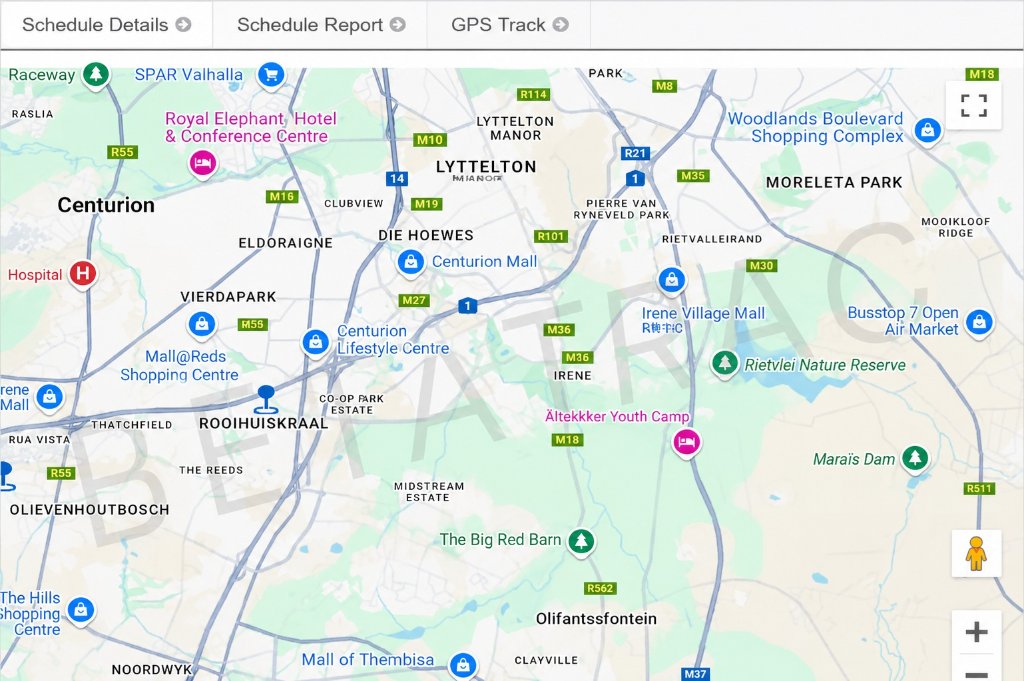Click the Irene Mall marker at left edge
The width and height of the screenshot is (1024, 681).
click(x=50, y=396)
